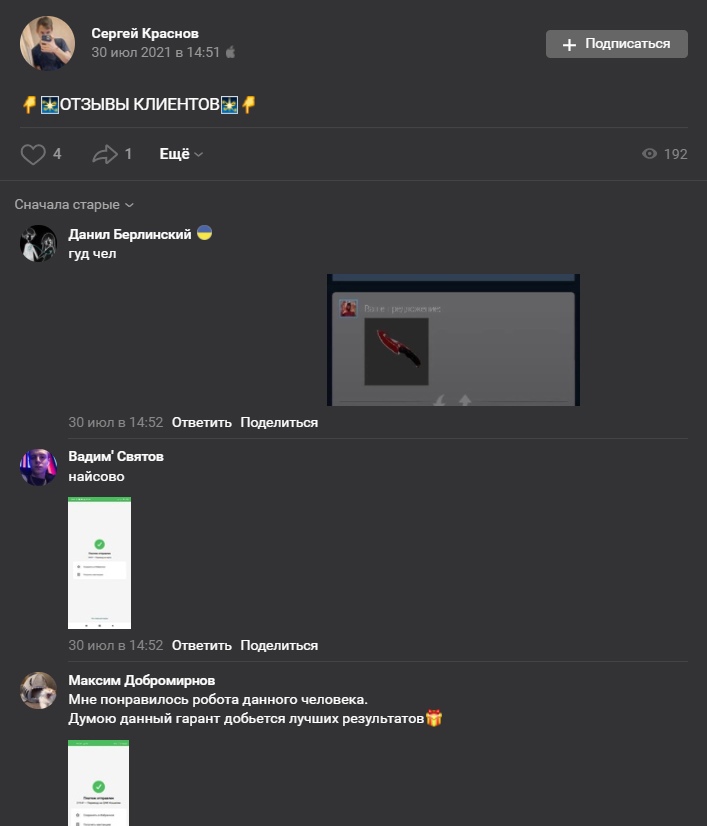This screenshot has height=826, width=707.
Task: Click the Apple device icon beside post date
Action: pos(230,52)
